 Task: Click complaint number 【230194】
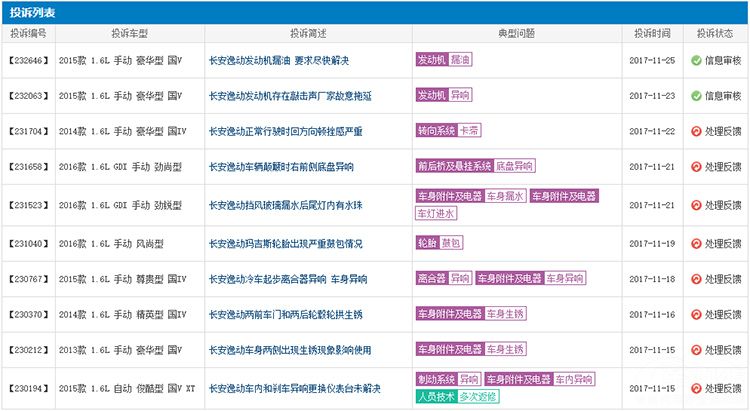pyautogui.click(x=29, y=389)
